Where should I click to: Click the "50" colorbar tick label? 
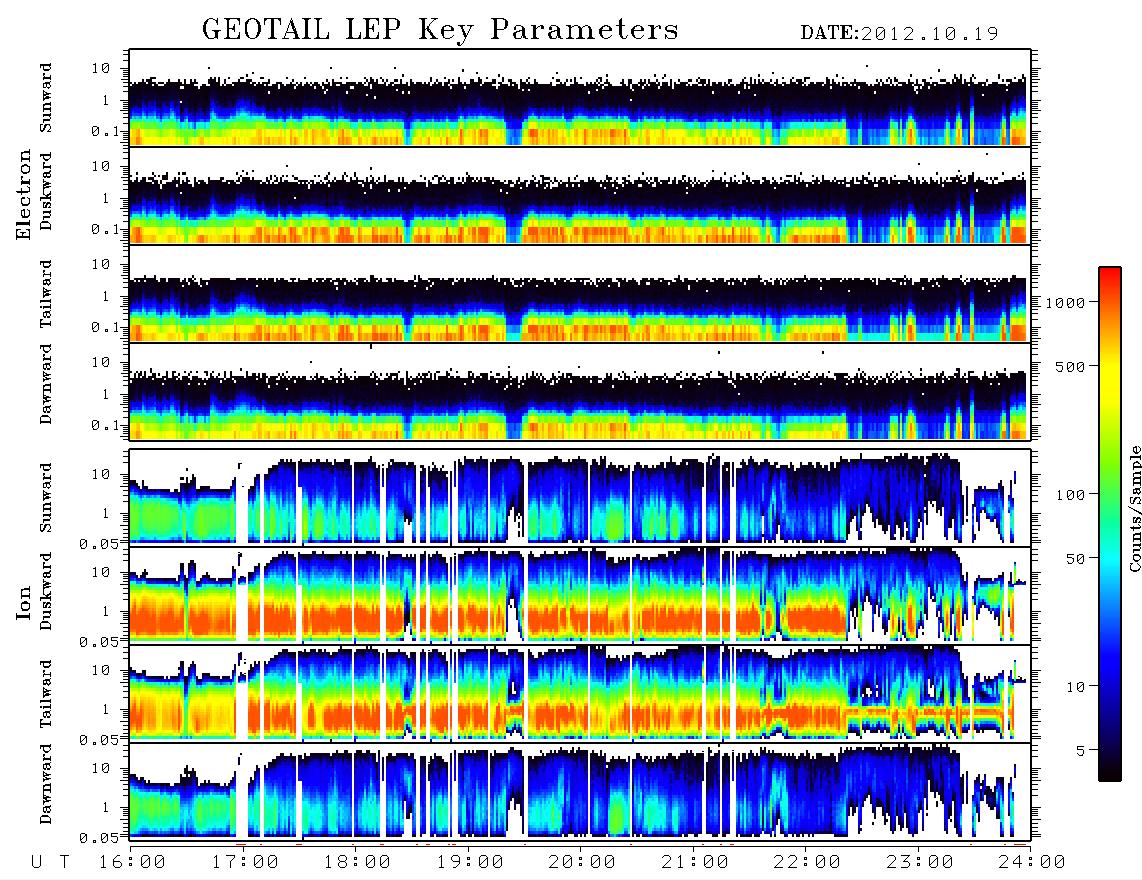(x=1075, y=559)
